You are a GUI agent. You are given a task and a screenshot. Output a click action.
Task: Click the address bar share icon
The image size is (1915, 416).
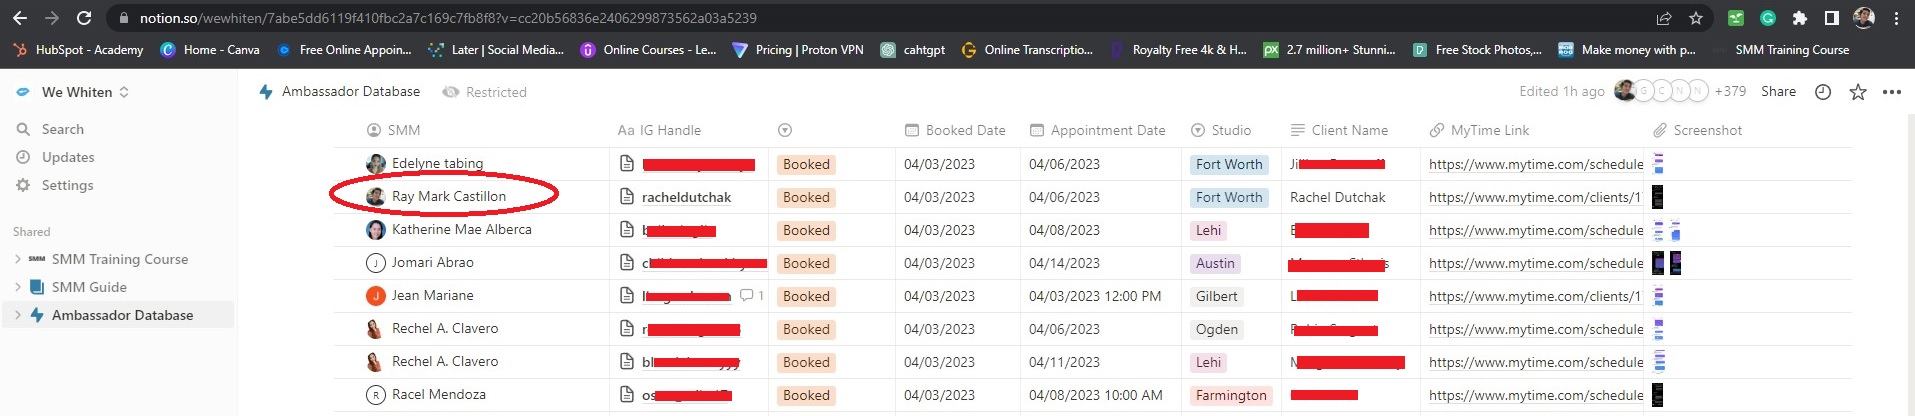point(1664,18)
